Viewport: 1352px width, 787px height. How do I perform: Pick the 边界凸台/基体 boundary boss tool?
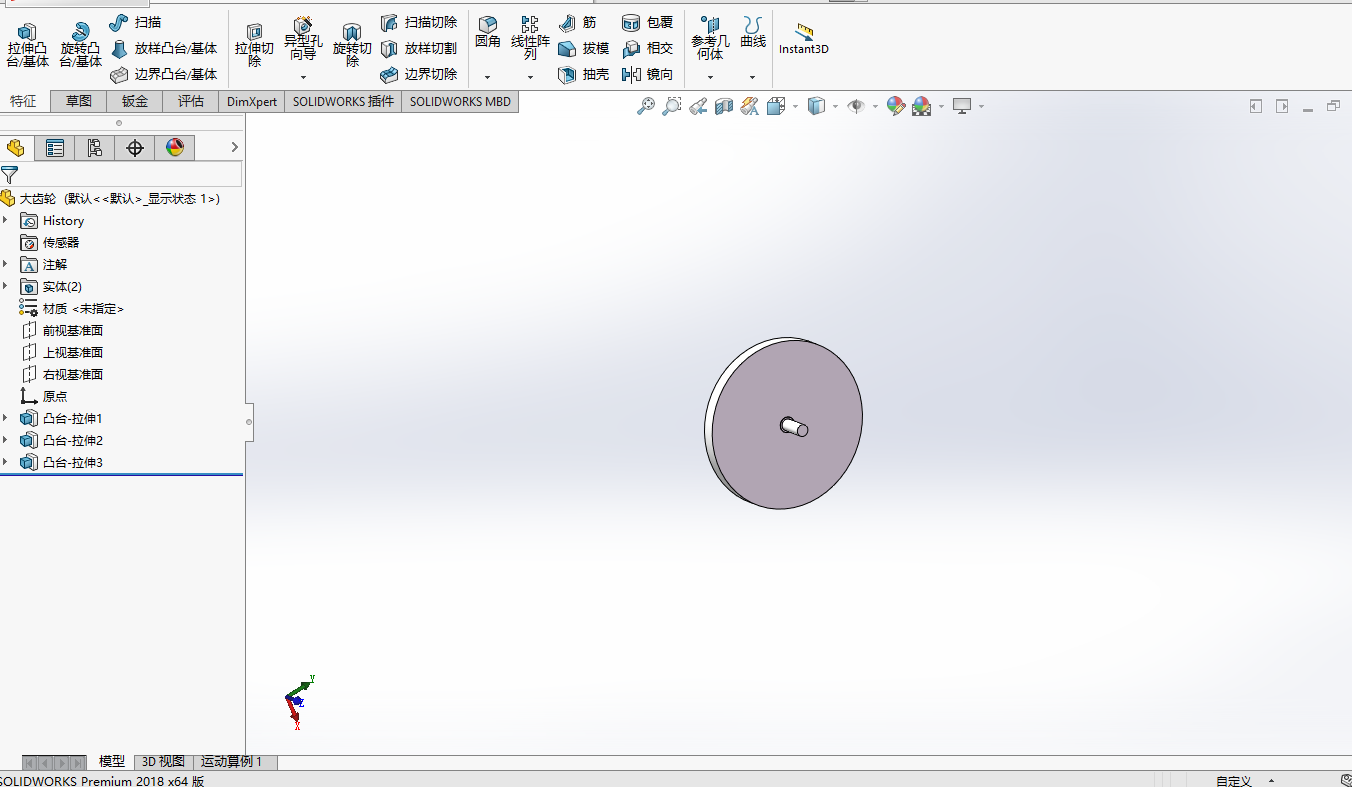(163, 74)
